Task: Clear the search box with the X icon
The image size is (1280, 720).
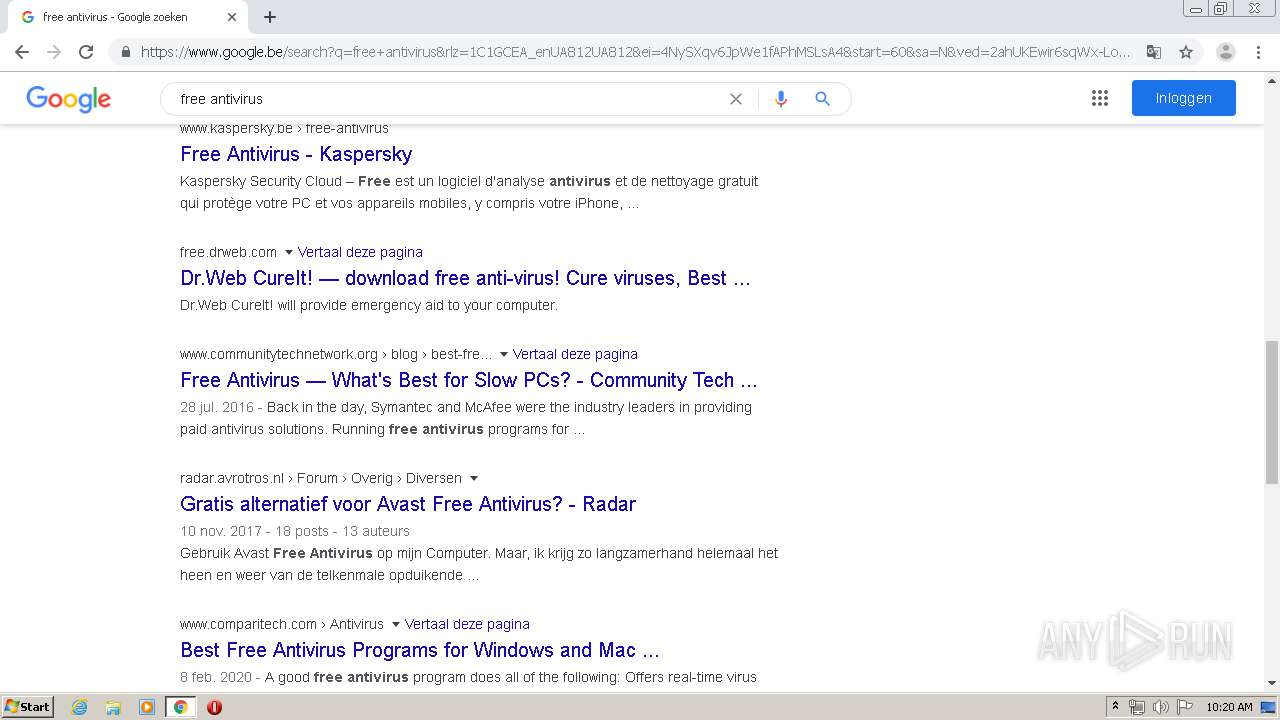Action: click(736, 99)
